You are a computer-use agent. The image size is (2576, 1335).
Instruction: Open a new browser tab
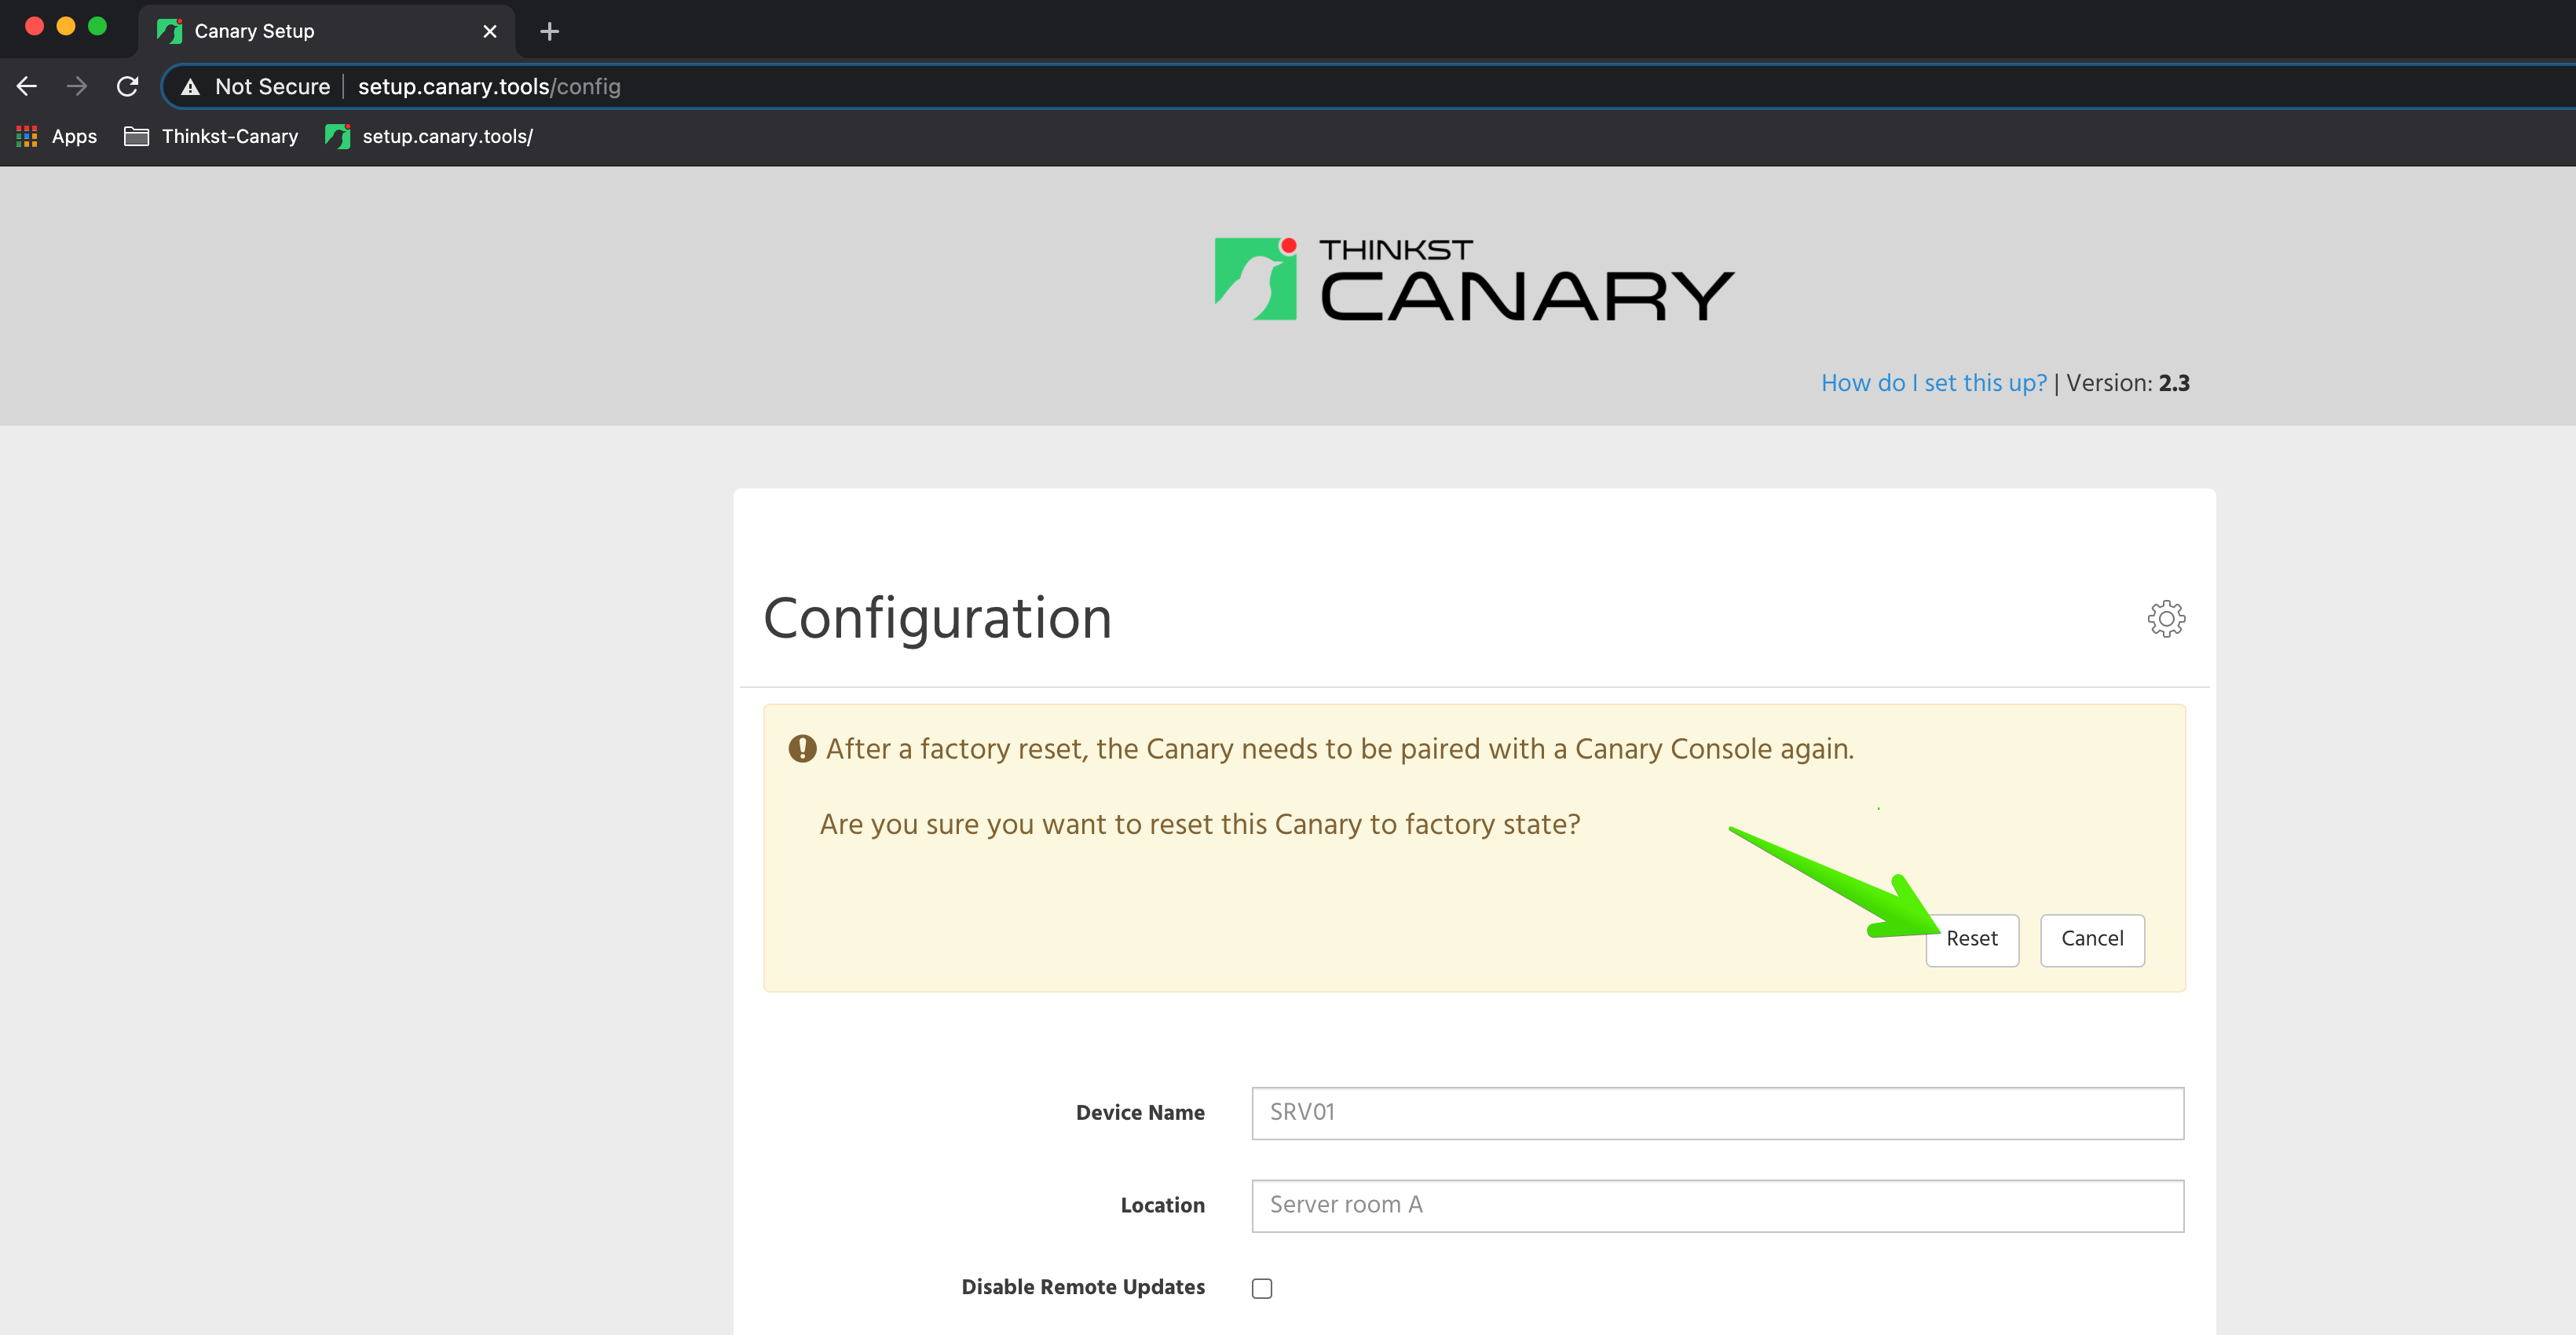pos(549,31)
